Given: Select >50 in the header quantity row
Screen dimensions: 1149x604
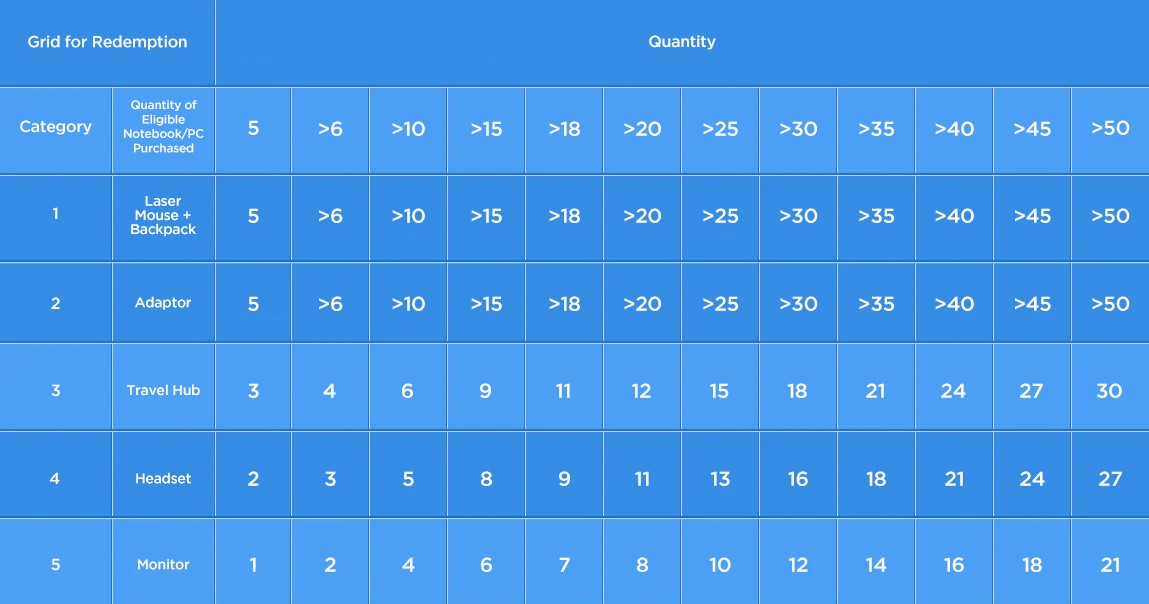Looking at the screenshot, I should point(1110,130).
